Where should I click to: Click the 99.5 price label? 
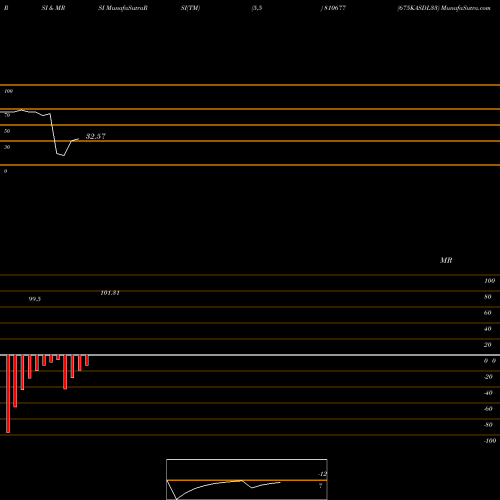click(x=35, y=299)
